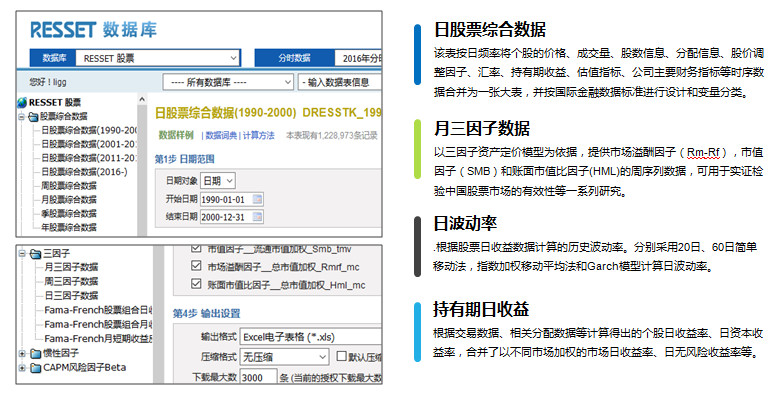Open the 所有数据库 dropdown
This screenshot has width=777, height=398.
pos(228,82)
